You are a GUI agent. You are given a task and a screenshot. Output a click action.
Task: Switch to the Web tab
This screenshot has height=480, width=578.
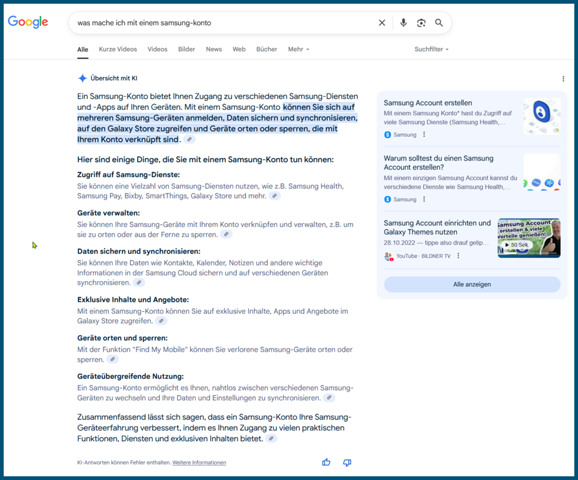(x=239, y=49)
